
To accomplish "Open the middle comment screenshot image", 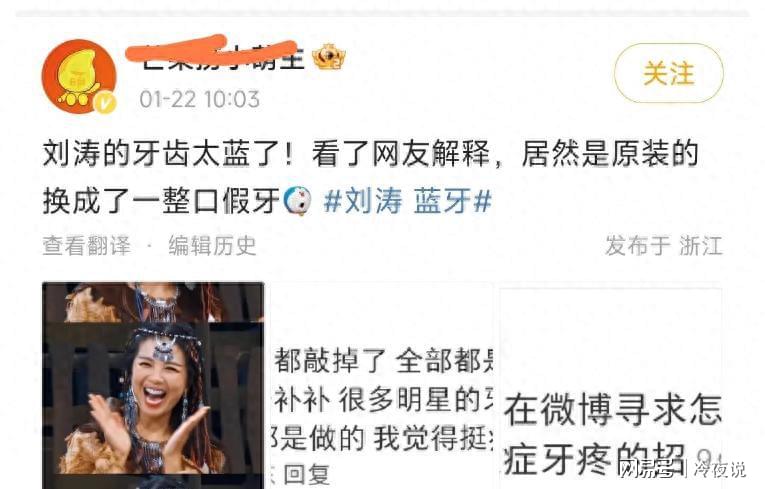I will [382, 385].
